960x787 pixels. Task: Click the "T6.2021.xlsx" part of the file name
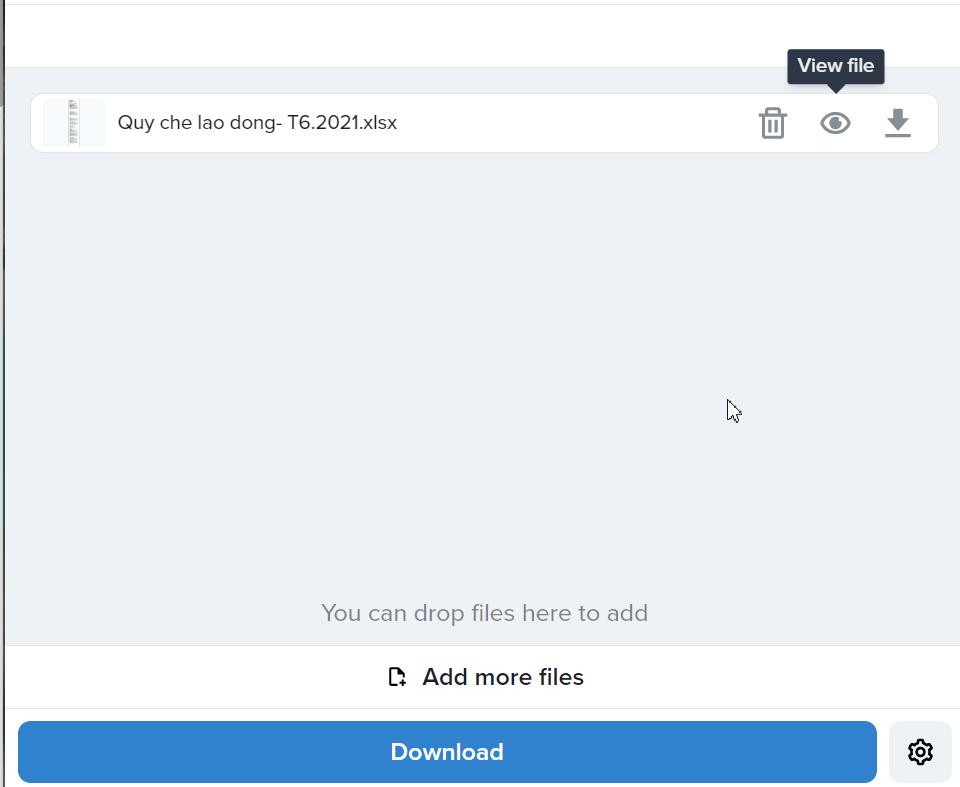pyautogui.click(x=342, y=123)
